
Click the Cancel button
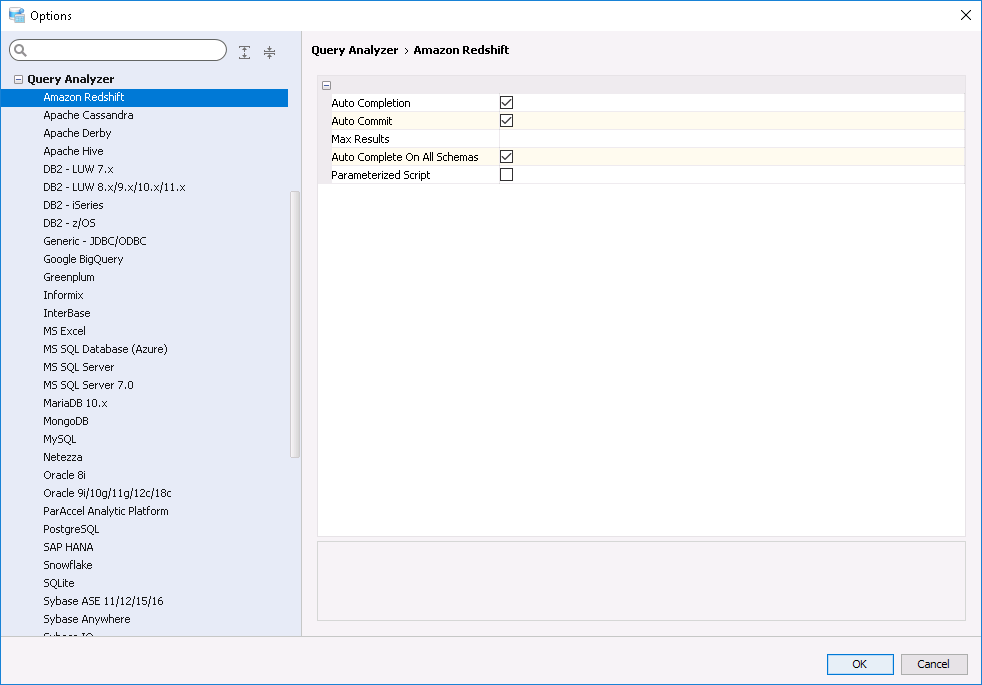(933, 664)
